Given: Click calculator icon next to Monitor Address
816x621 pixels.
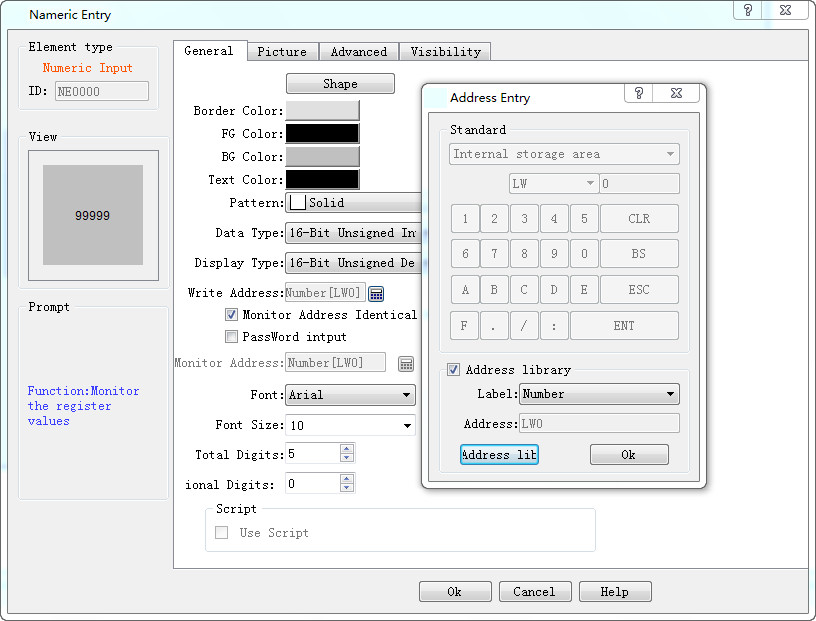Looking at the screenshot, I should pos(406,363).
